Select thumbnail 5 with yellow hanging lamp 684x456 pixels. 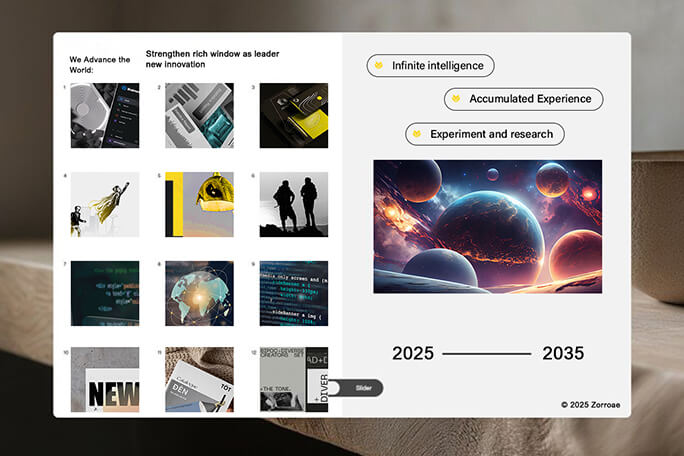(199, 204)
